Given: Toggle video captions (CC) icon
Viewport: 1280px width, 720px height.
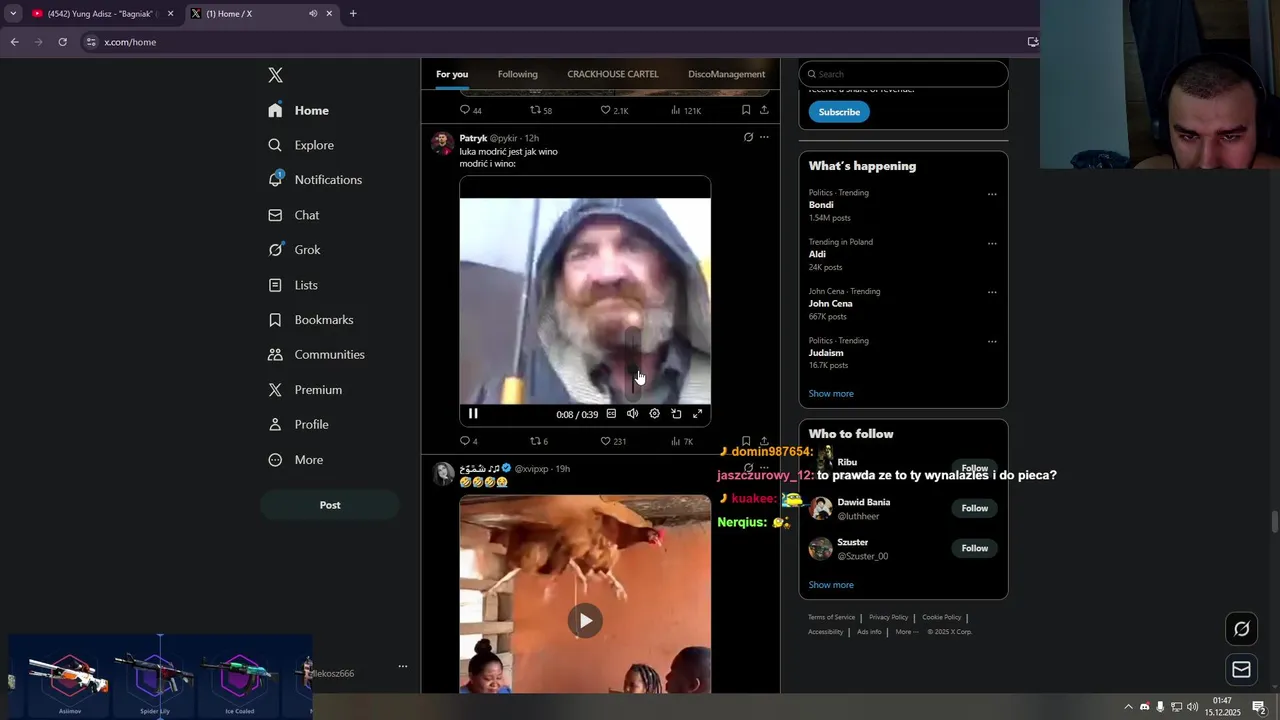Looking at the screenshot, I should 611,414.
